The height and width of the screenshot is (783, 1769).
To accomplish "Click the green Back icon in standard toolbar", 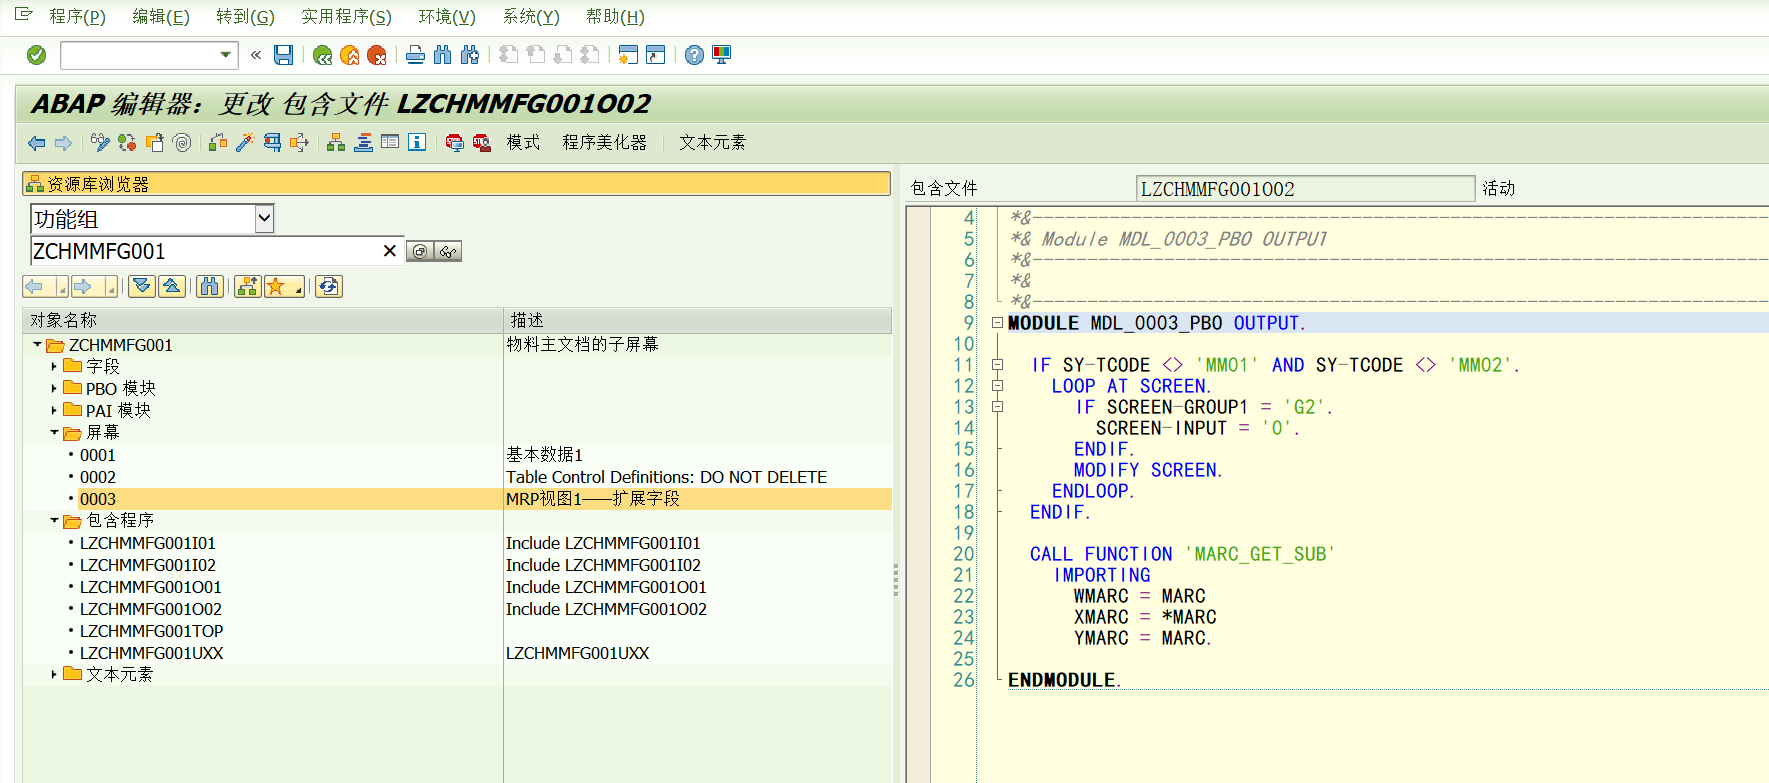I will click(322, 55).
